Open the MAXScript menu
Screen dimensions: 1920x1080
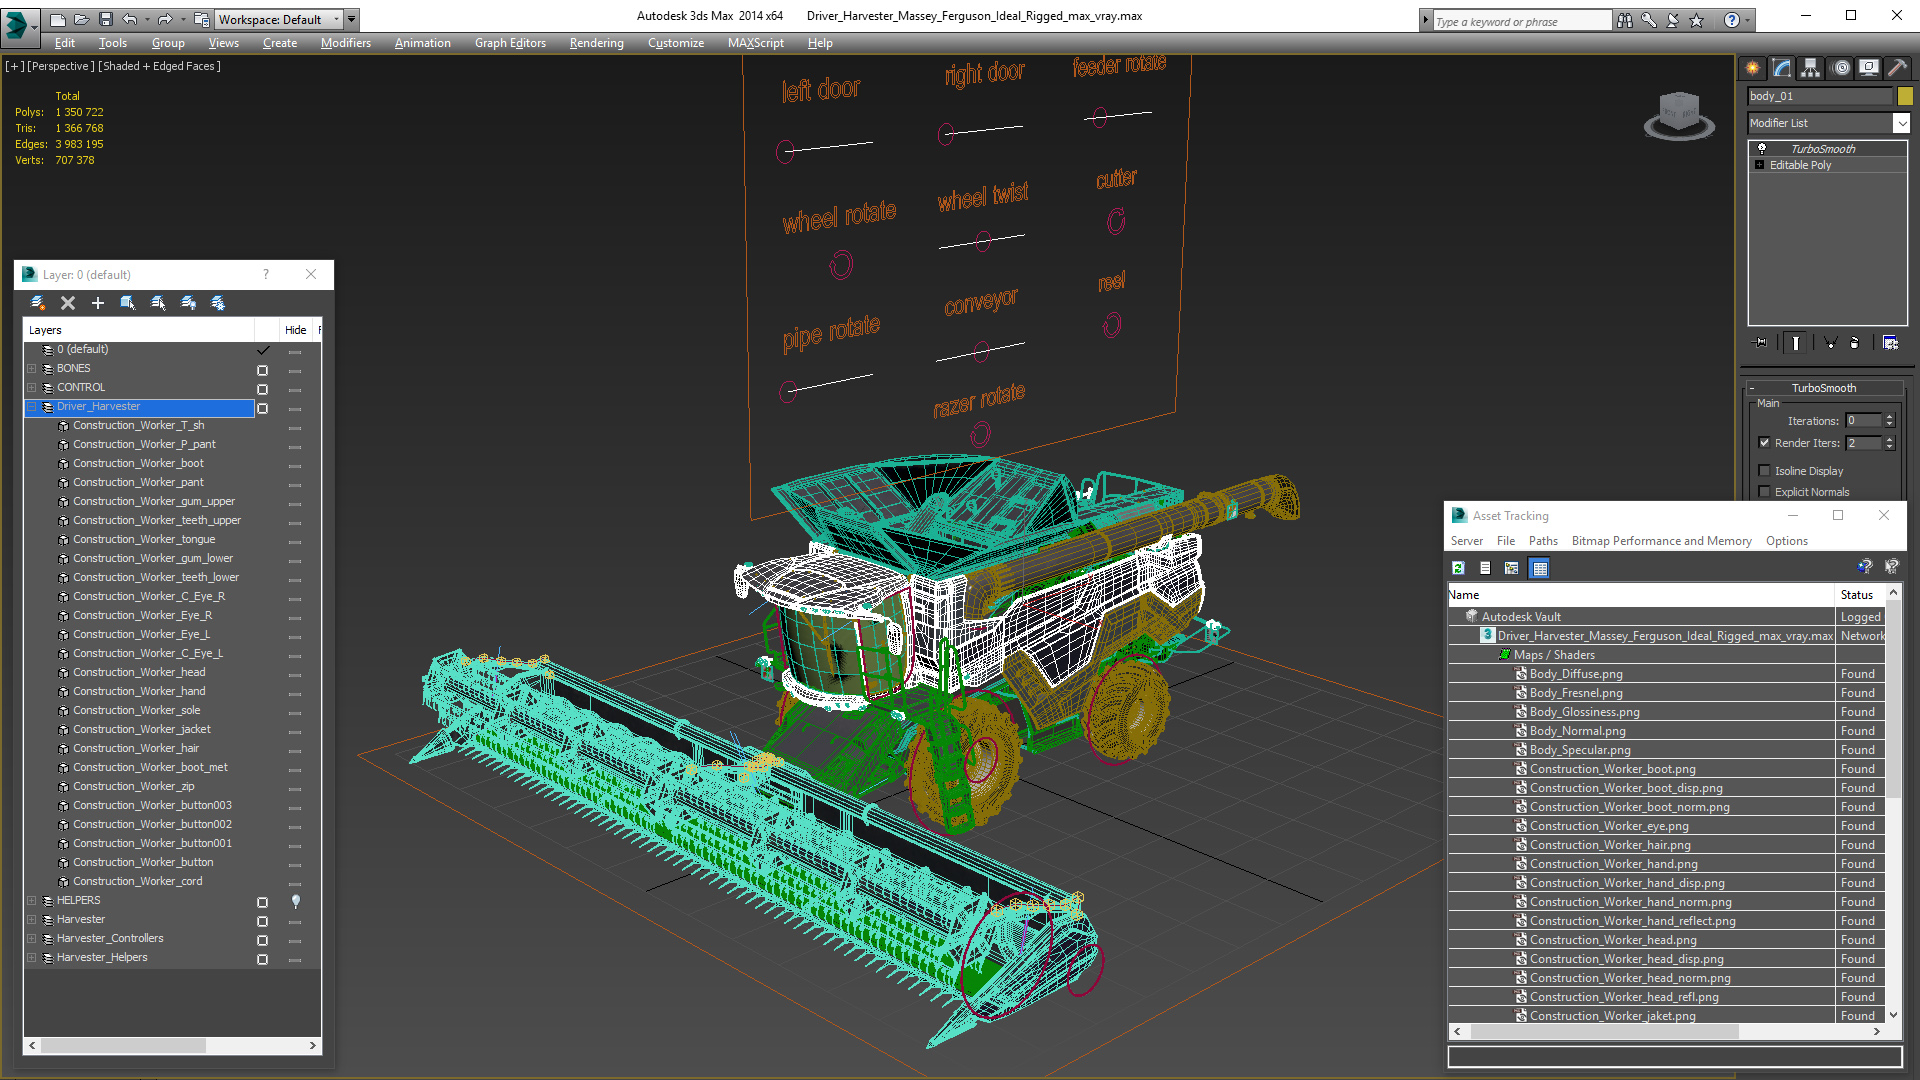tap(756, 43)
